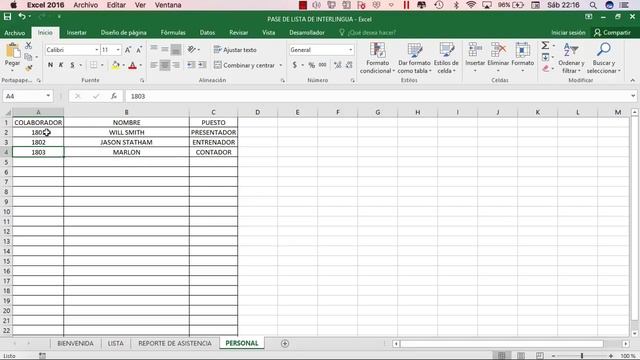Click the cell borders icon
The height and width of the screenshot is (360, 640).
93,65
